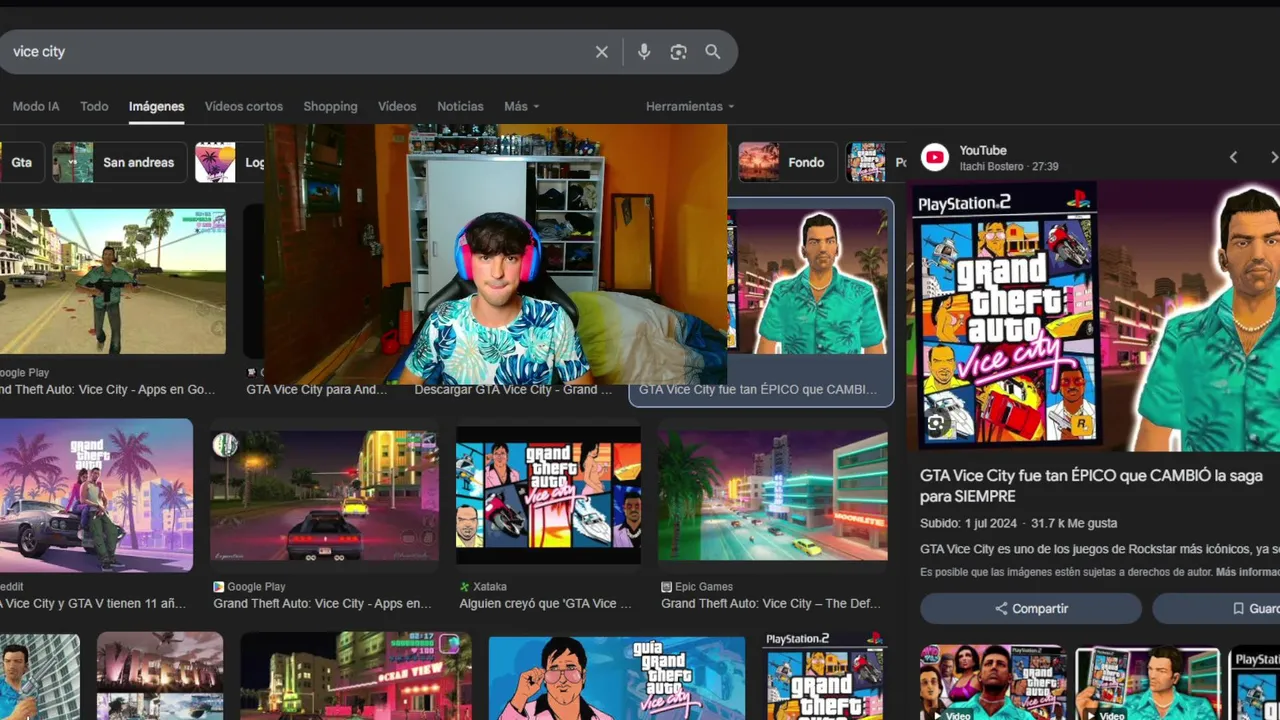Open the Xataka Vice City cover art thumbnail
The height and width of the screenshot is (720, 1280).
548,495
